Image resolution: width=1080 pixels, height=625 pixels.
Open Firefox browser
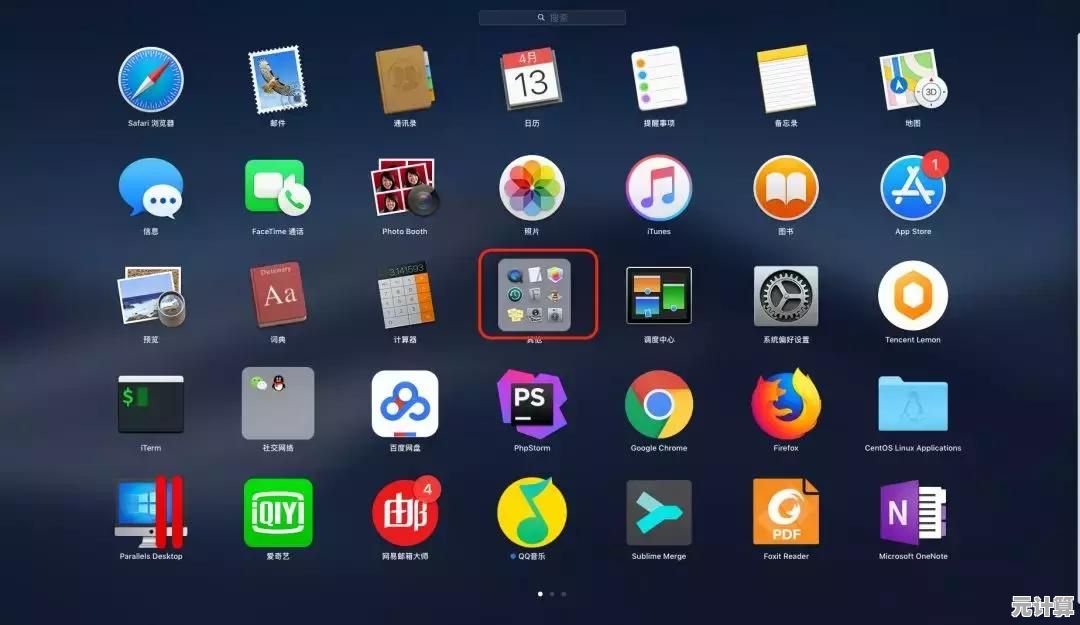tap(786, 404)
